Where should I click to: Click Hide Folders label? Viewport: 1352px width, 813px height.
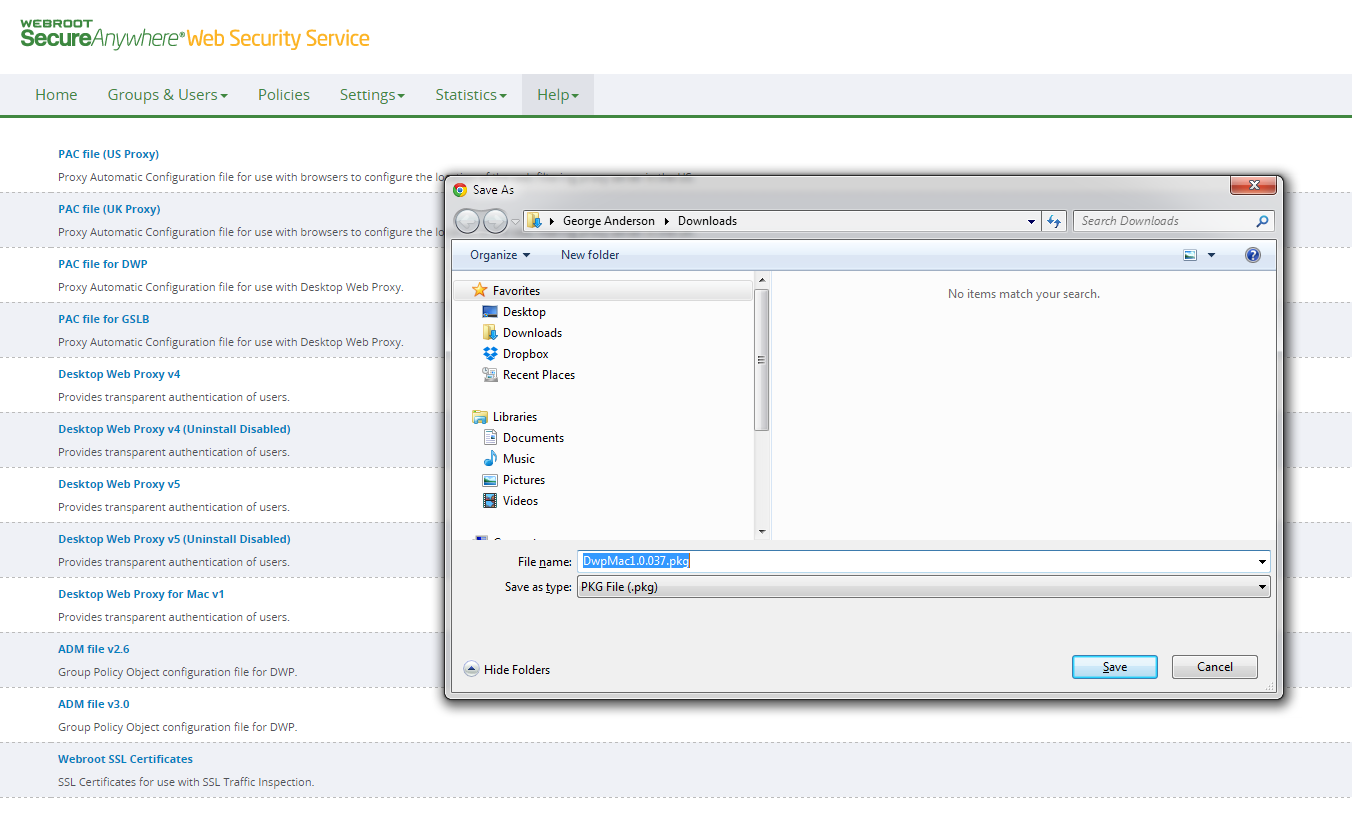click(x=517, y=670)
